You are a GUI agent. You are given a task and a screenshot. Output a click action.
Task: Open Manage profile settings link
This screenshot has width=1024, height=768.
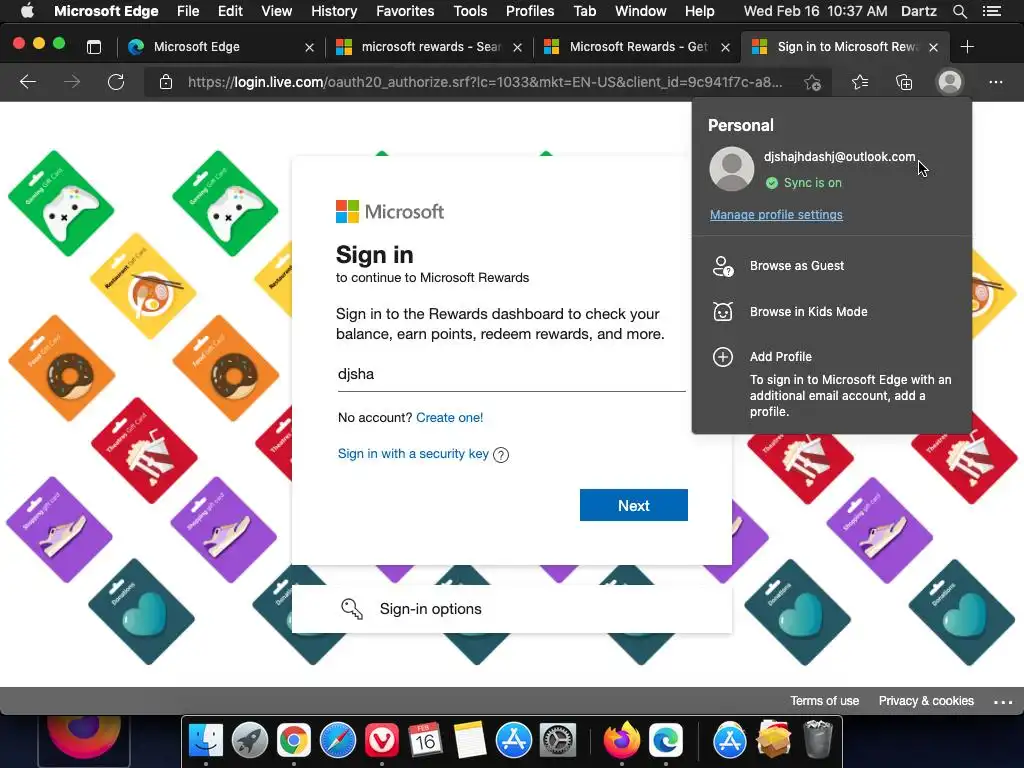point(776,215)
